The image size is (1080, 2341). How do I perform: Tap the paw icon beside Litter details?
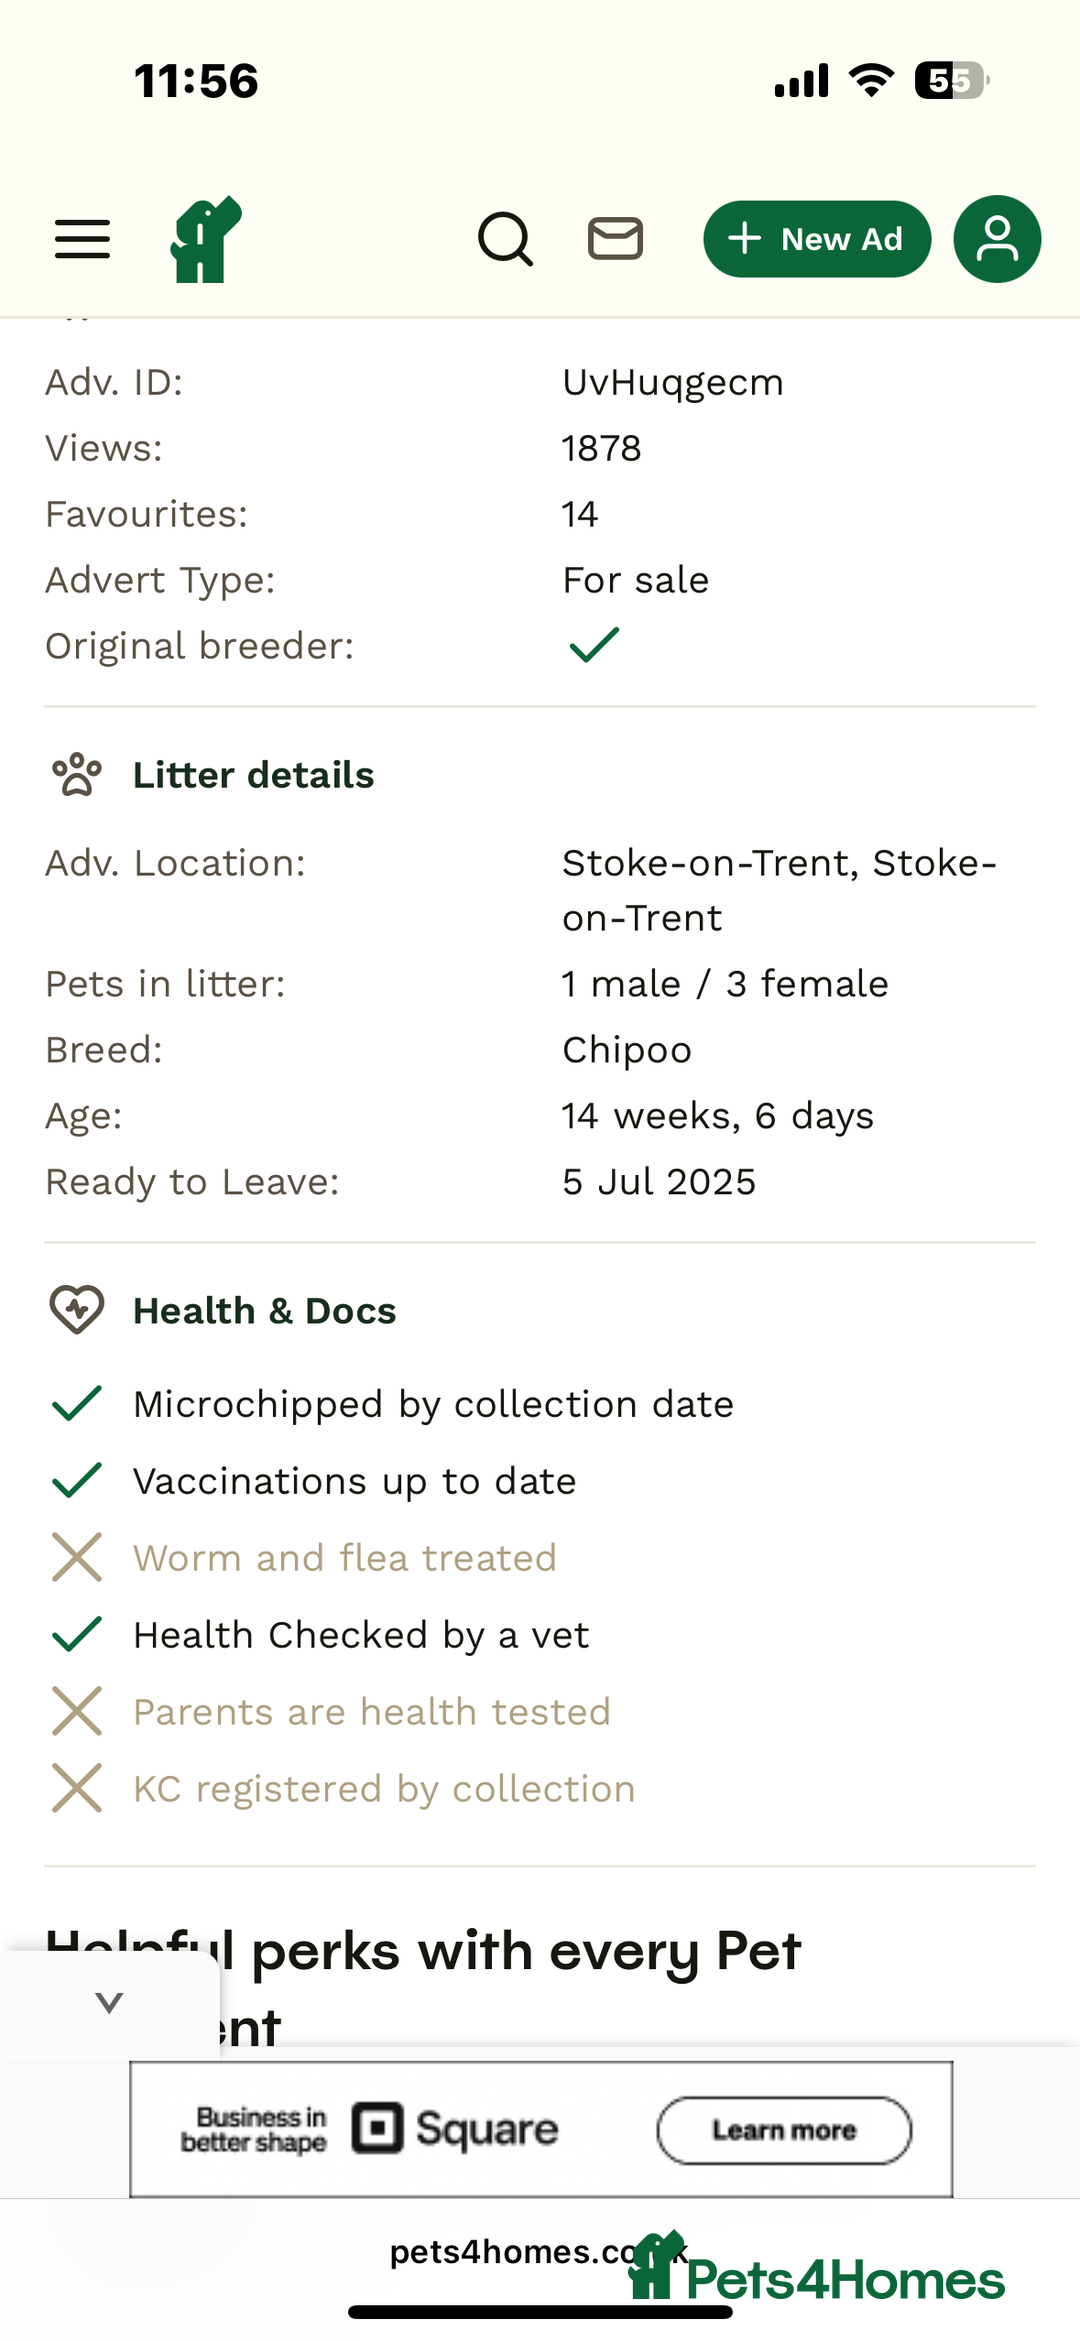pos(77,775)
